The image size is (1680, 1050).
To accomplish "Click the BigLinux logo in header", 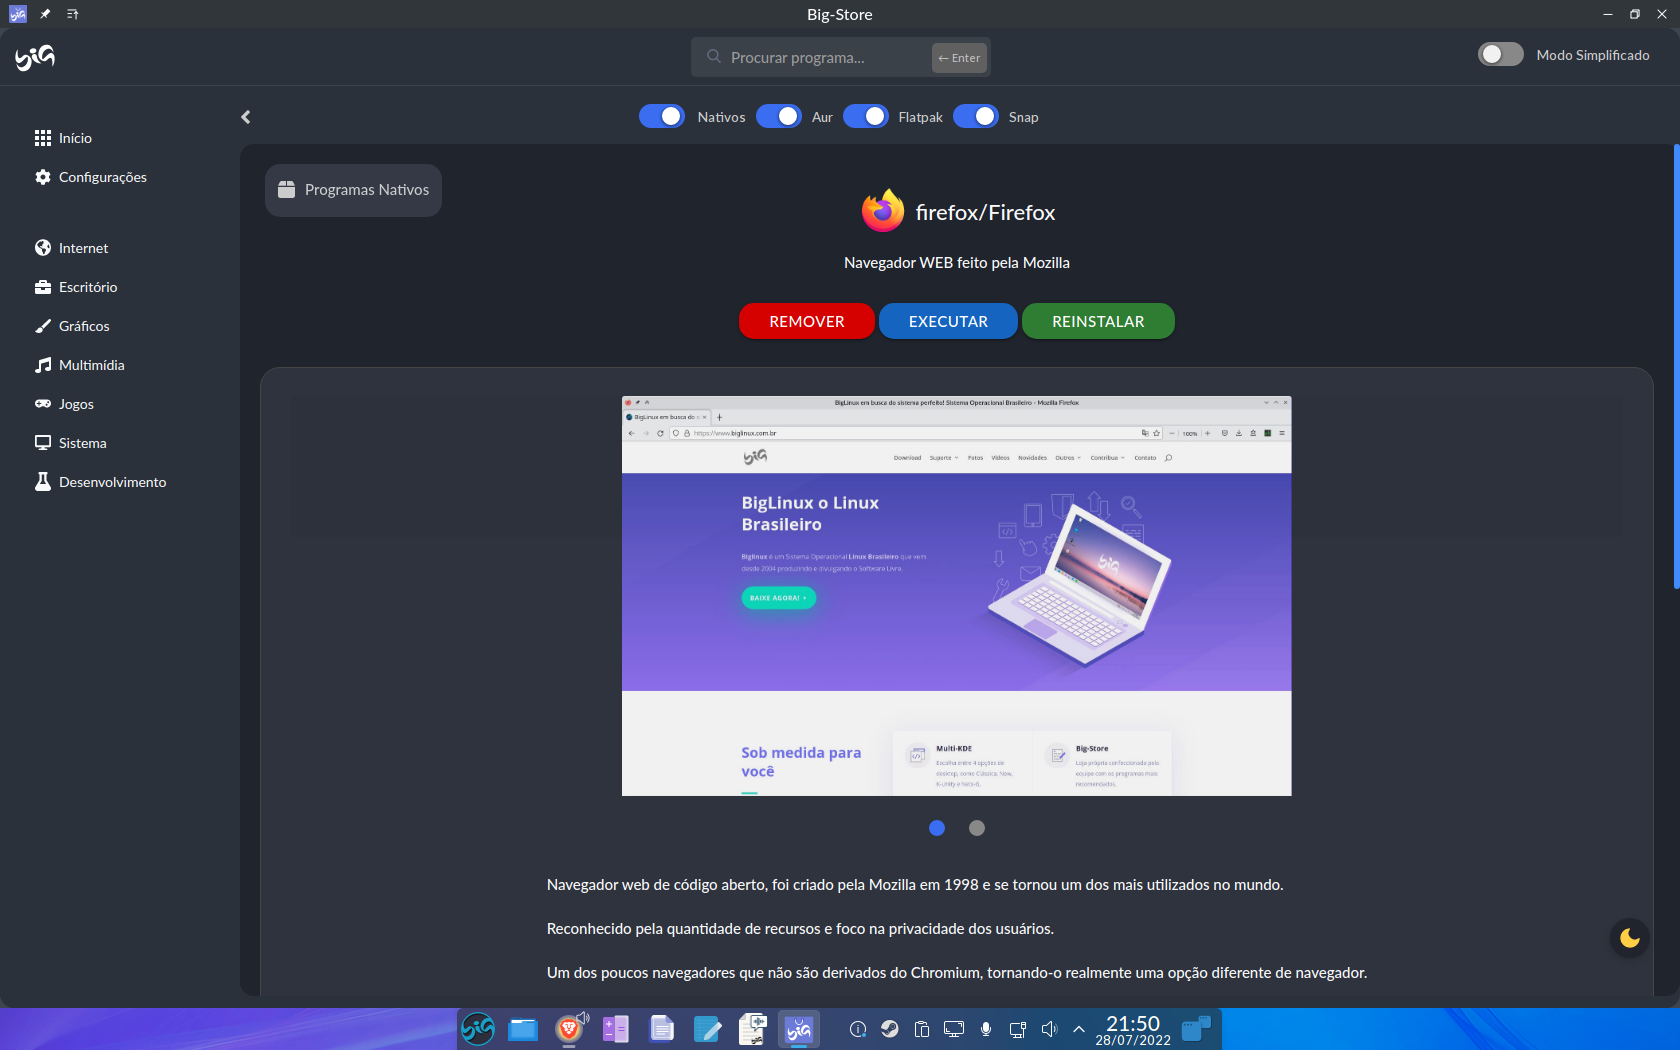I will coord(35,58).
